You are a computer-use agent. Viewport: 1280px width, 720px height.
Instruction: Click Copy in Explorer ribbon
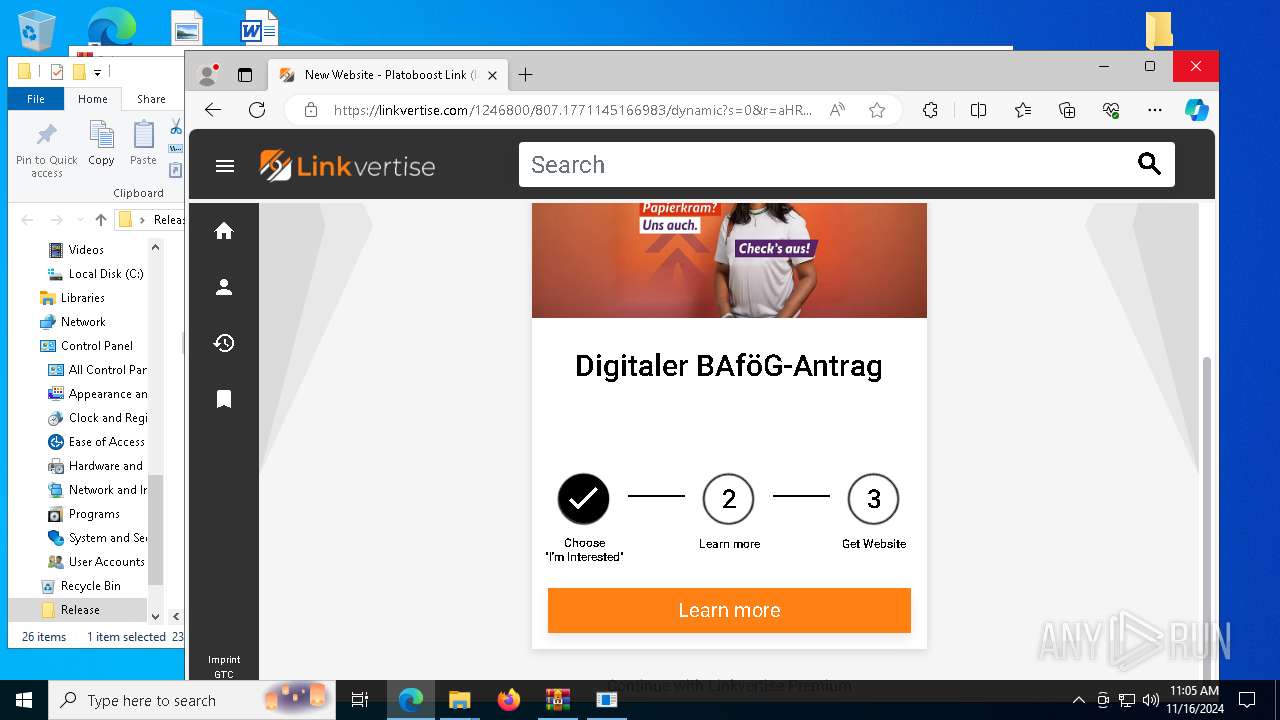click(101, 143)
